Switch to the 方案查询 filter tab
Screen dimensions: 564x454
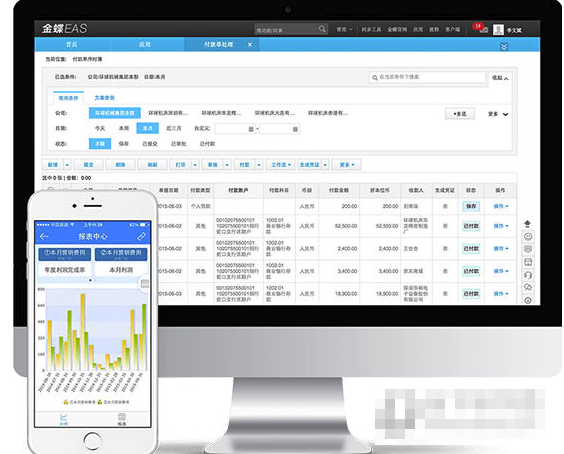(104, 98)
